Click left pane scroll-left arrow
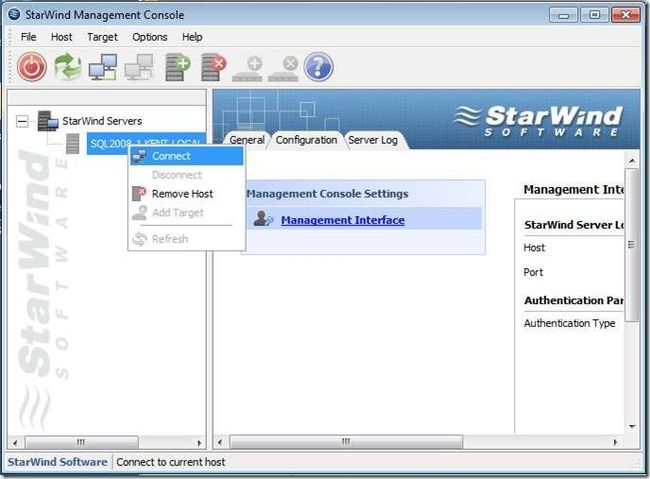Viewport: 650px width, 479px height. coord(15,443)
